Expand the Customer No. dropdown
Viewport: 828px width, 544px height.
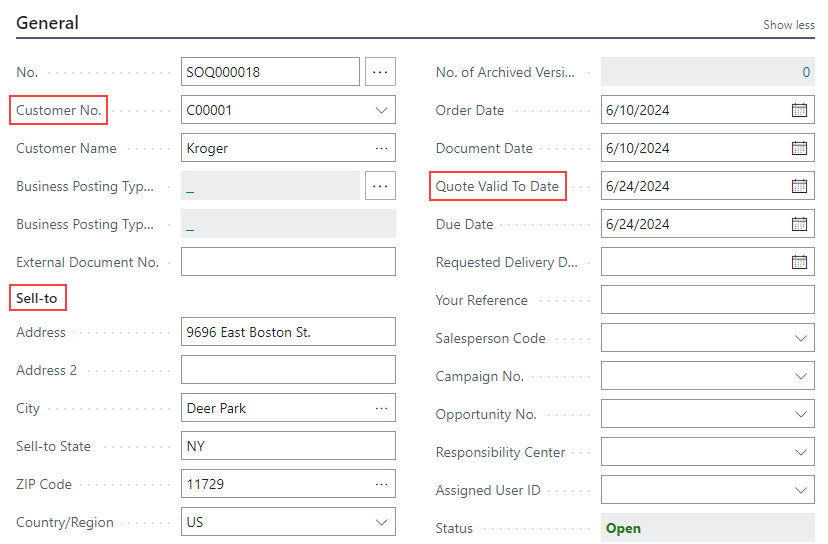pyautogui.click(x=381, y=110)
